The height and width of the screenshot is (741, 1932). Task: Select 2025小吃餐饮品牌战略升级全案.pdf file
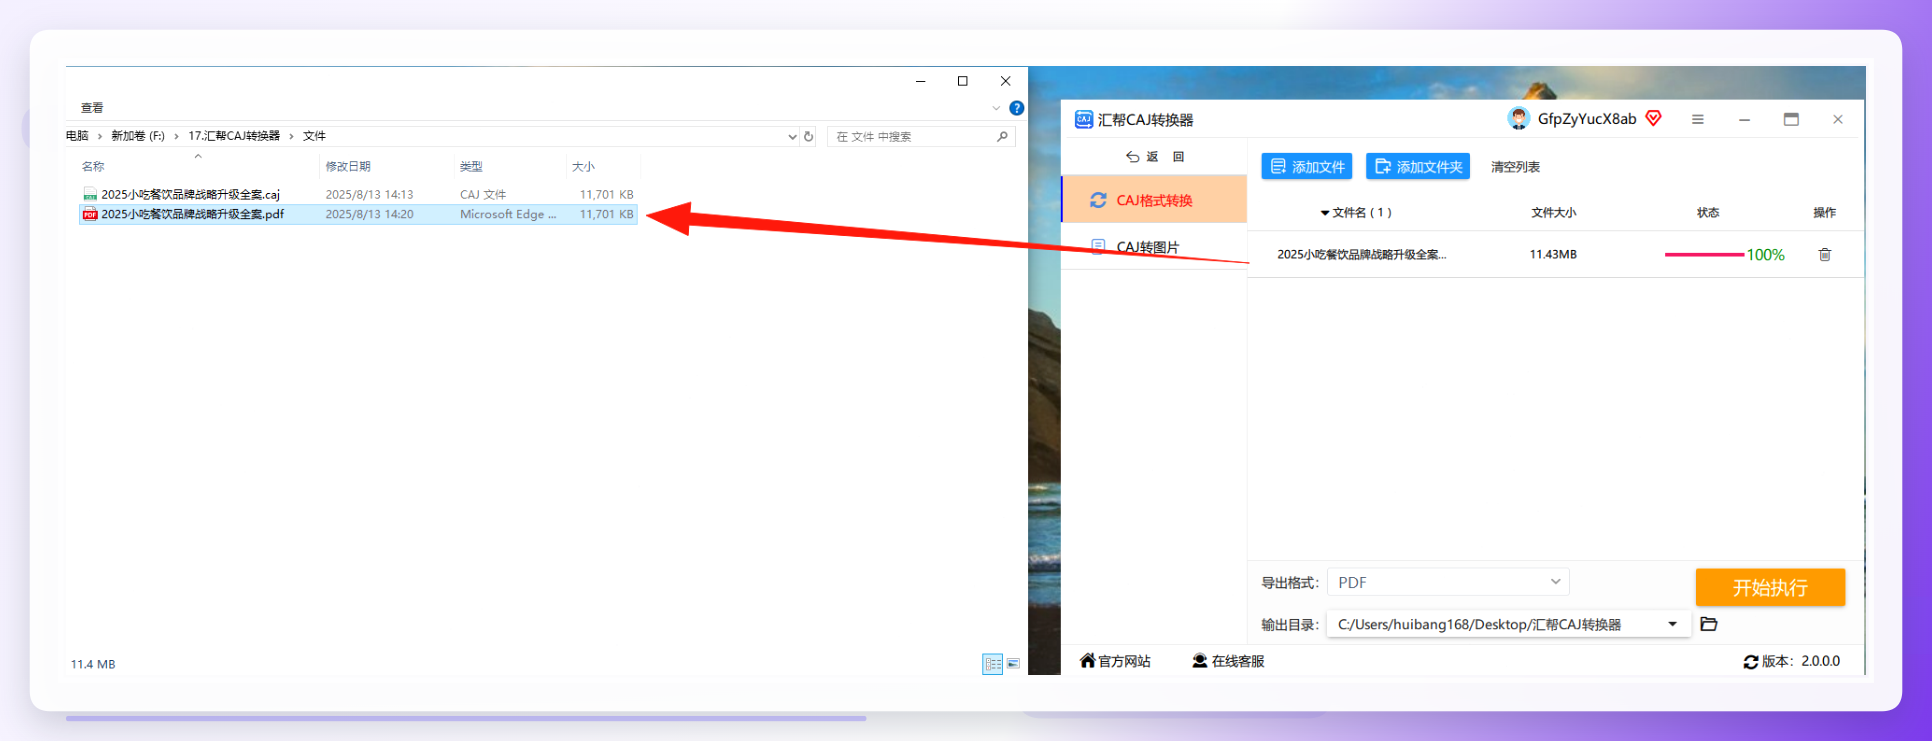192,214
